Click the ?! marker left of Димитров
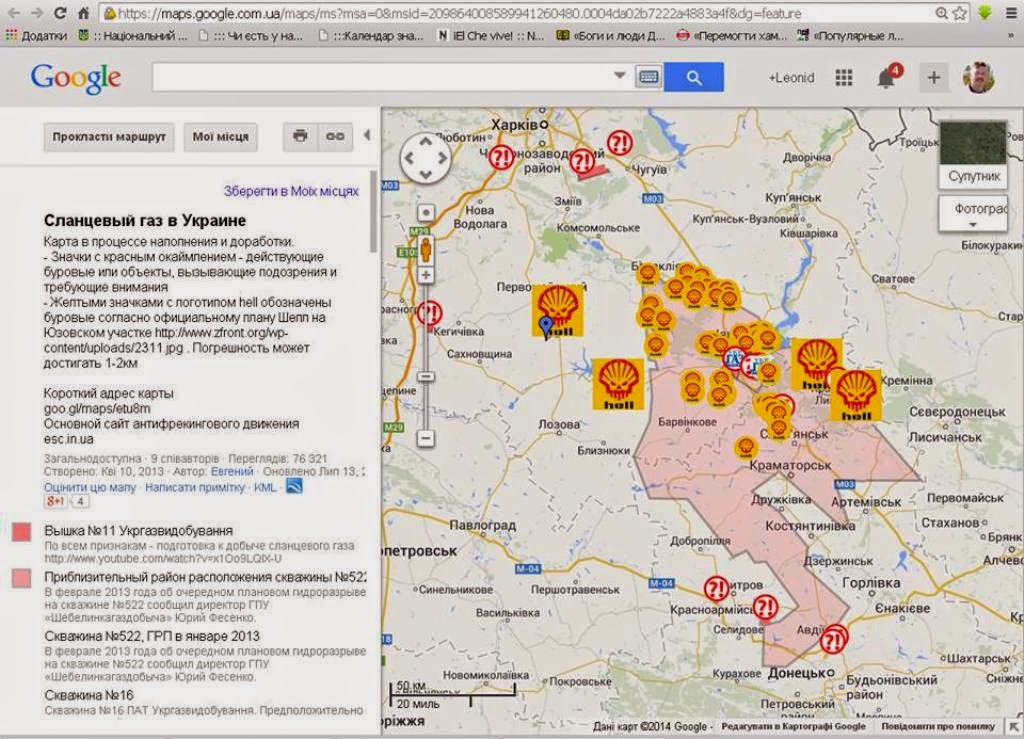Image resolution: width=1024 pixels, height=739 pixels. 716,589
